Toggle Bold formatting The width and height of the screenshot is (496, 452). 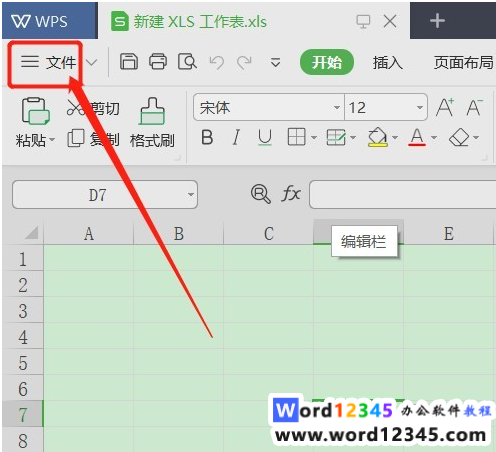click(207, 137)
